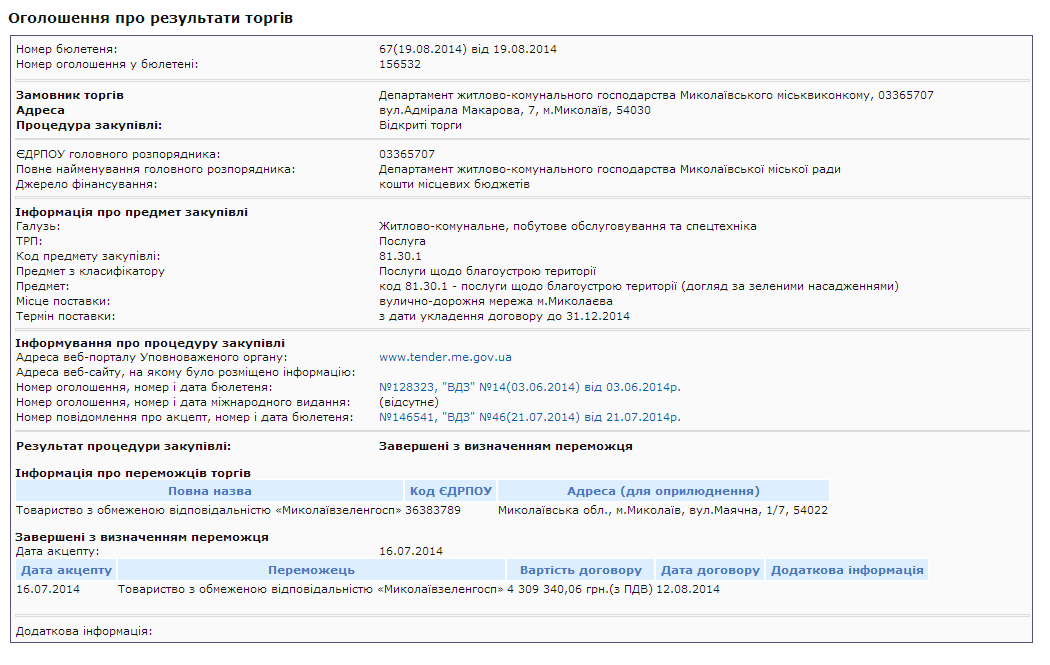Click the announcement number 156532
Viewport: 1050px width, 665px height.
point(400,64)
